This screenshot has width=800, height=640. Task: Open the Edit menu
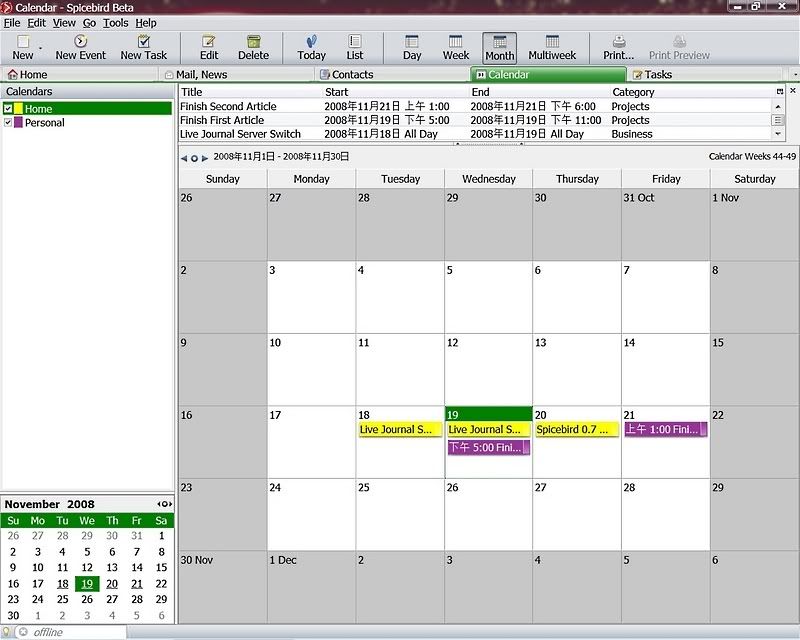(x=36, y=23)
